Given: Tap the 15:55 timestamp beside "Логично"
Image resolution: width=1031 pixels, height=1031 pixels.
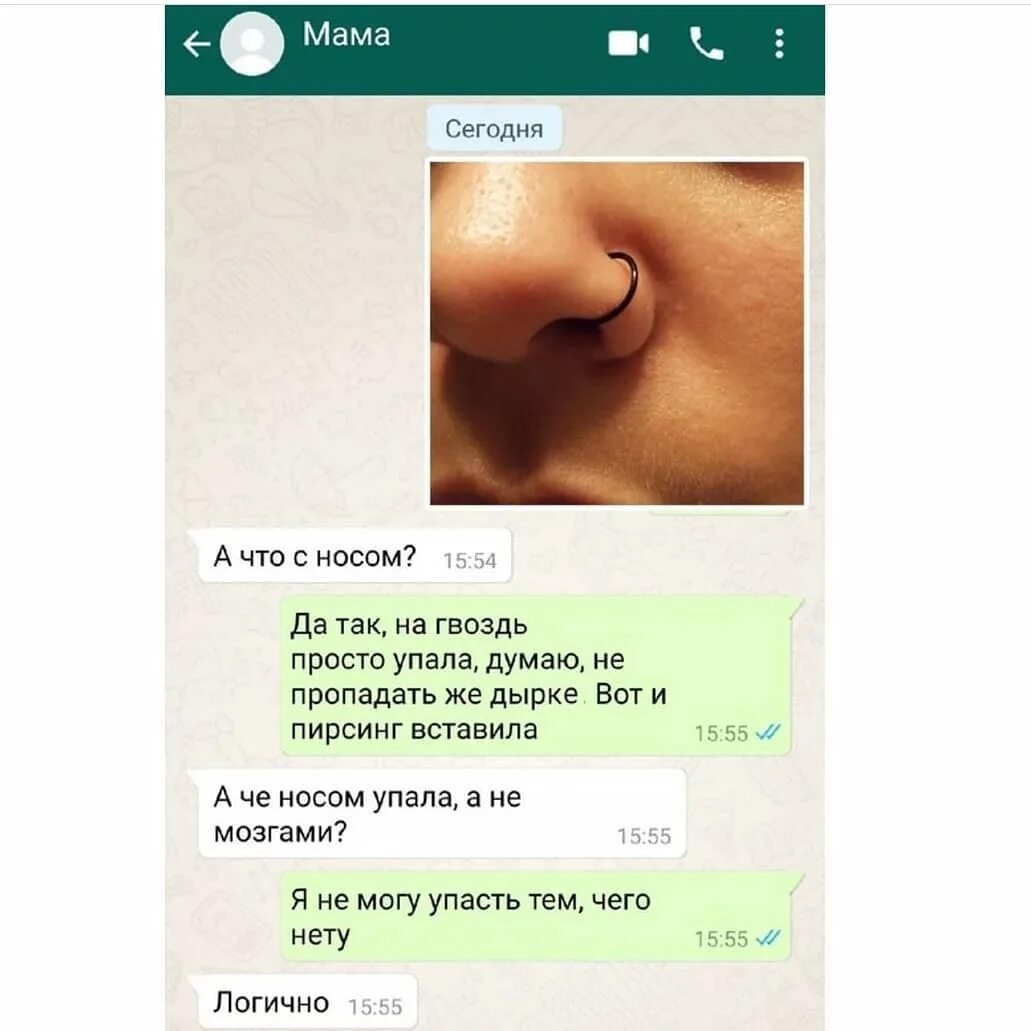Looking at the screenshot, I should [x=375, y=1007].
